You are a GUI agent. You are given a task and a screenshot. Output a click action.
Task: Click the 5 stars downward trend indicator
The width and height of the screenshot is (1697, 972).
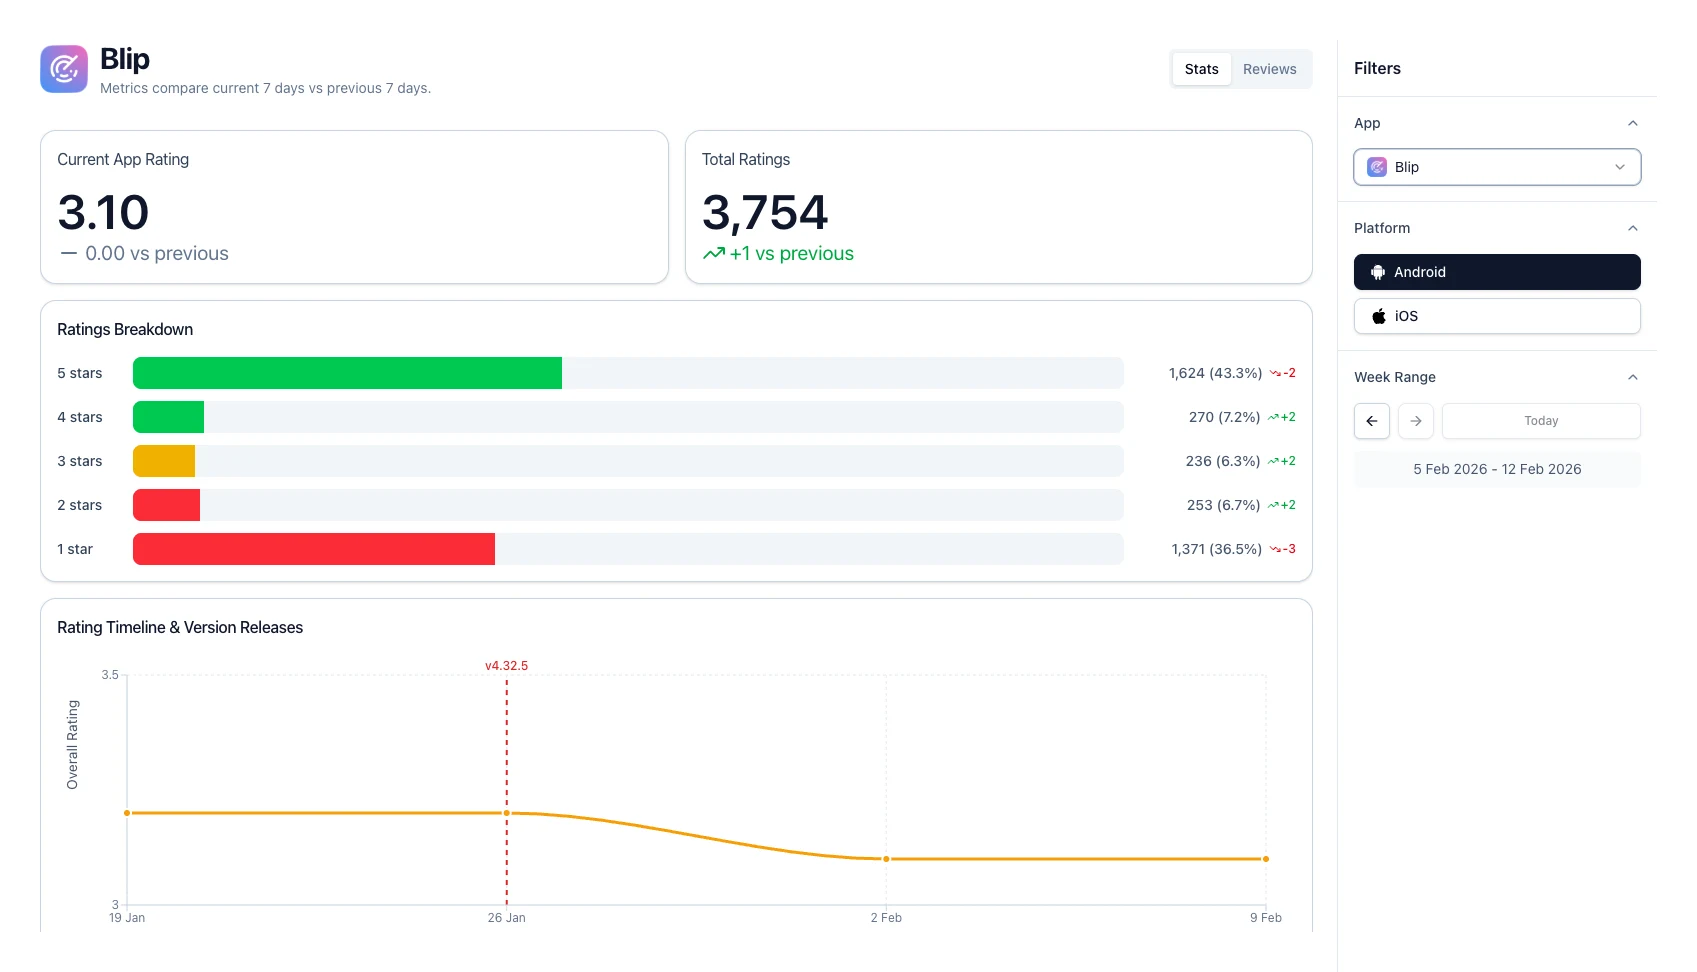coord(1283,373)
